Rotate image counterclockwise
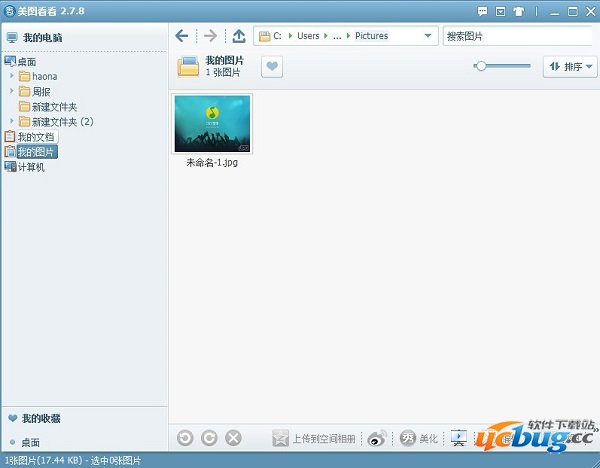600x468 pixels. click(185, 438)
